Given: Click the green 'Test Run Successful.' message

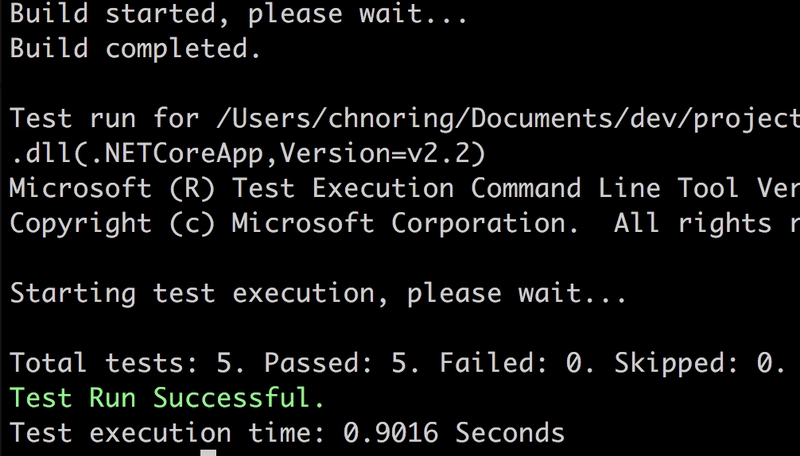Looking at the screenshot, I should click(167, 398).
